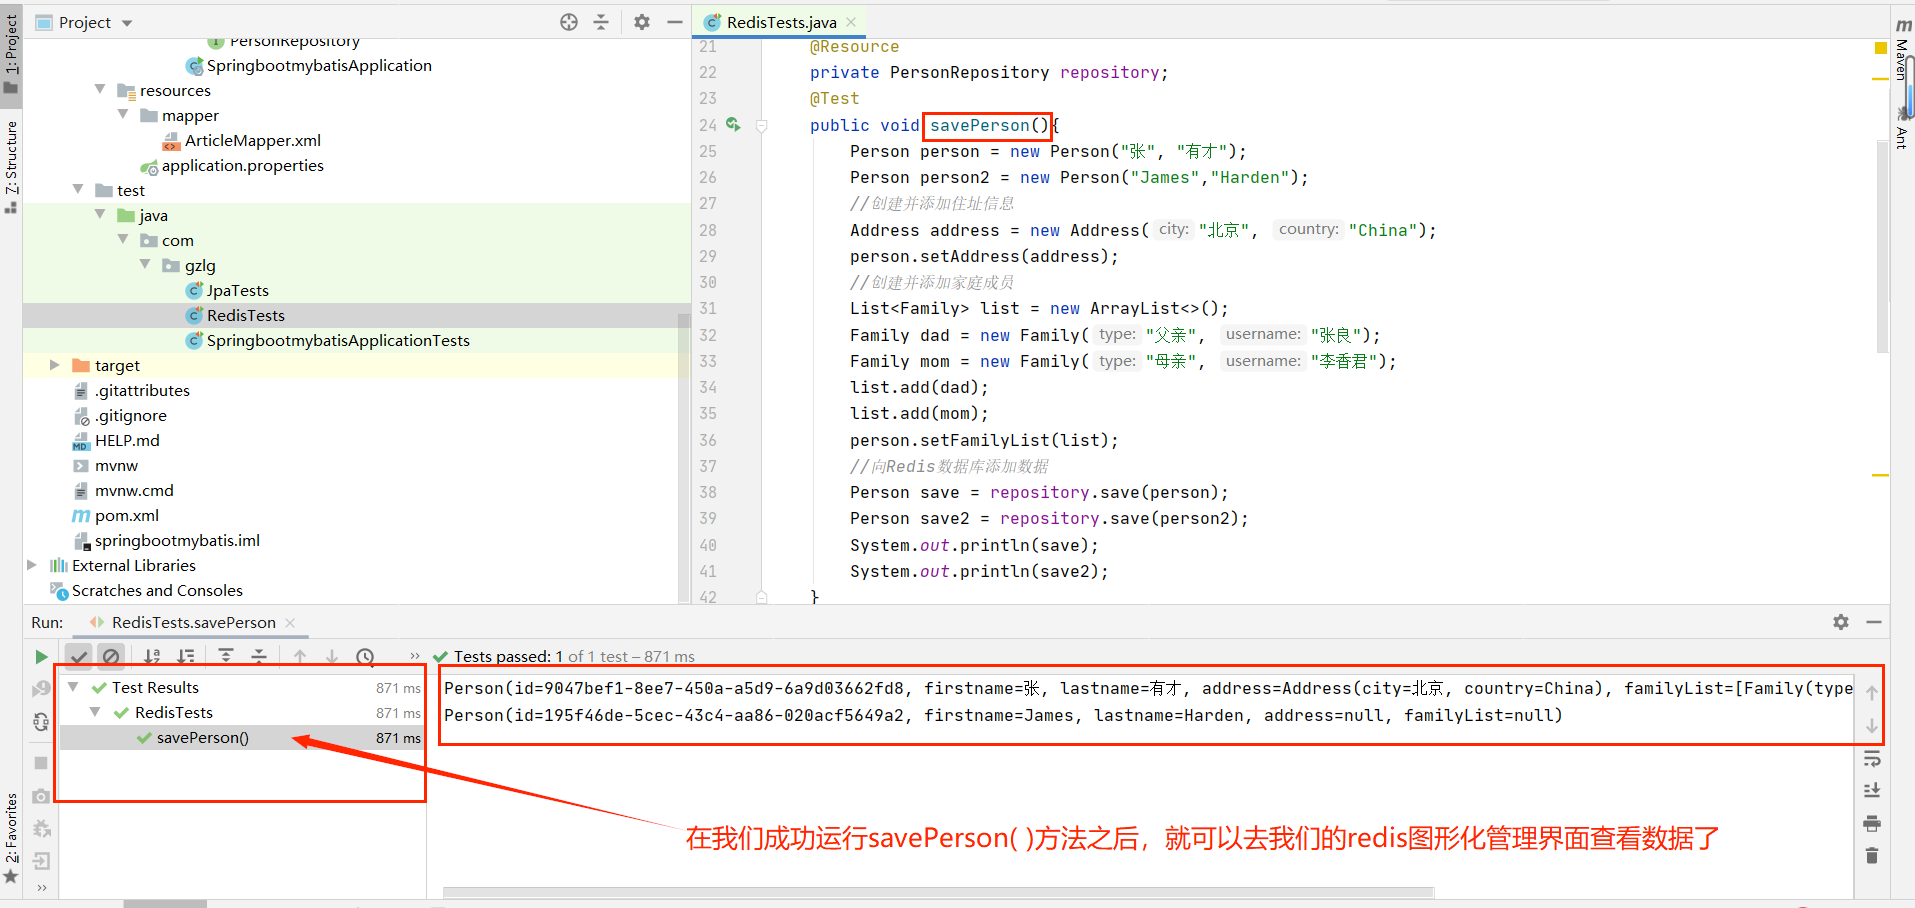This screenshot has height=908, width=1915.
Task: Open Run panel settings via gear icon
Action: [x=1840, y=622]
